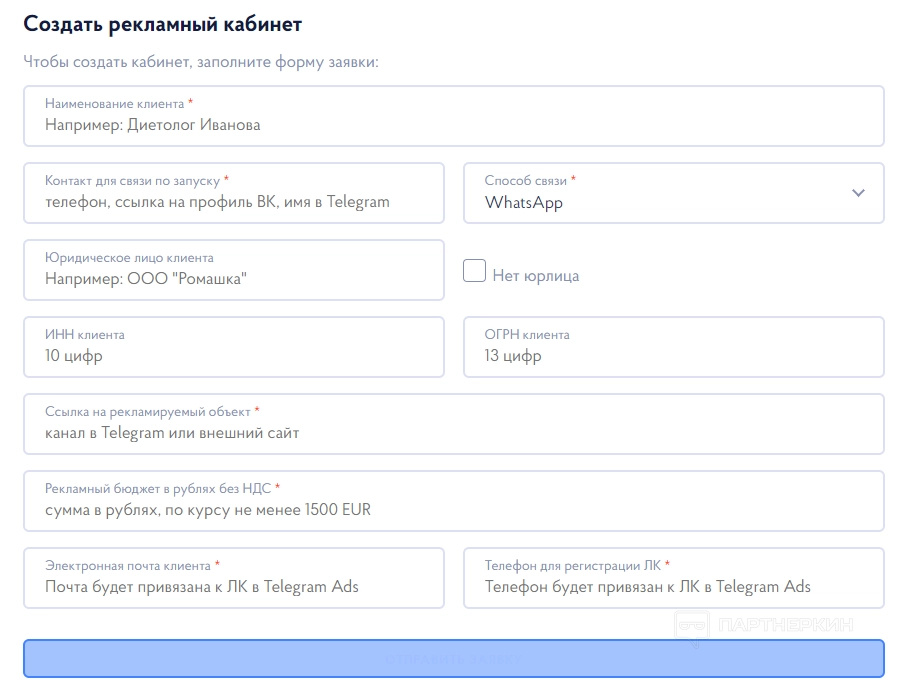Click the chevron arrow in Способ связи
This screenshot has height=700, width=904.
click(x=858, y=193)
